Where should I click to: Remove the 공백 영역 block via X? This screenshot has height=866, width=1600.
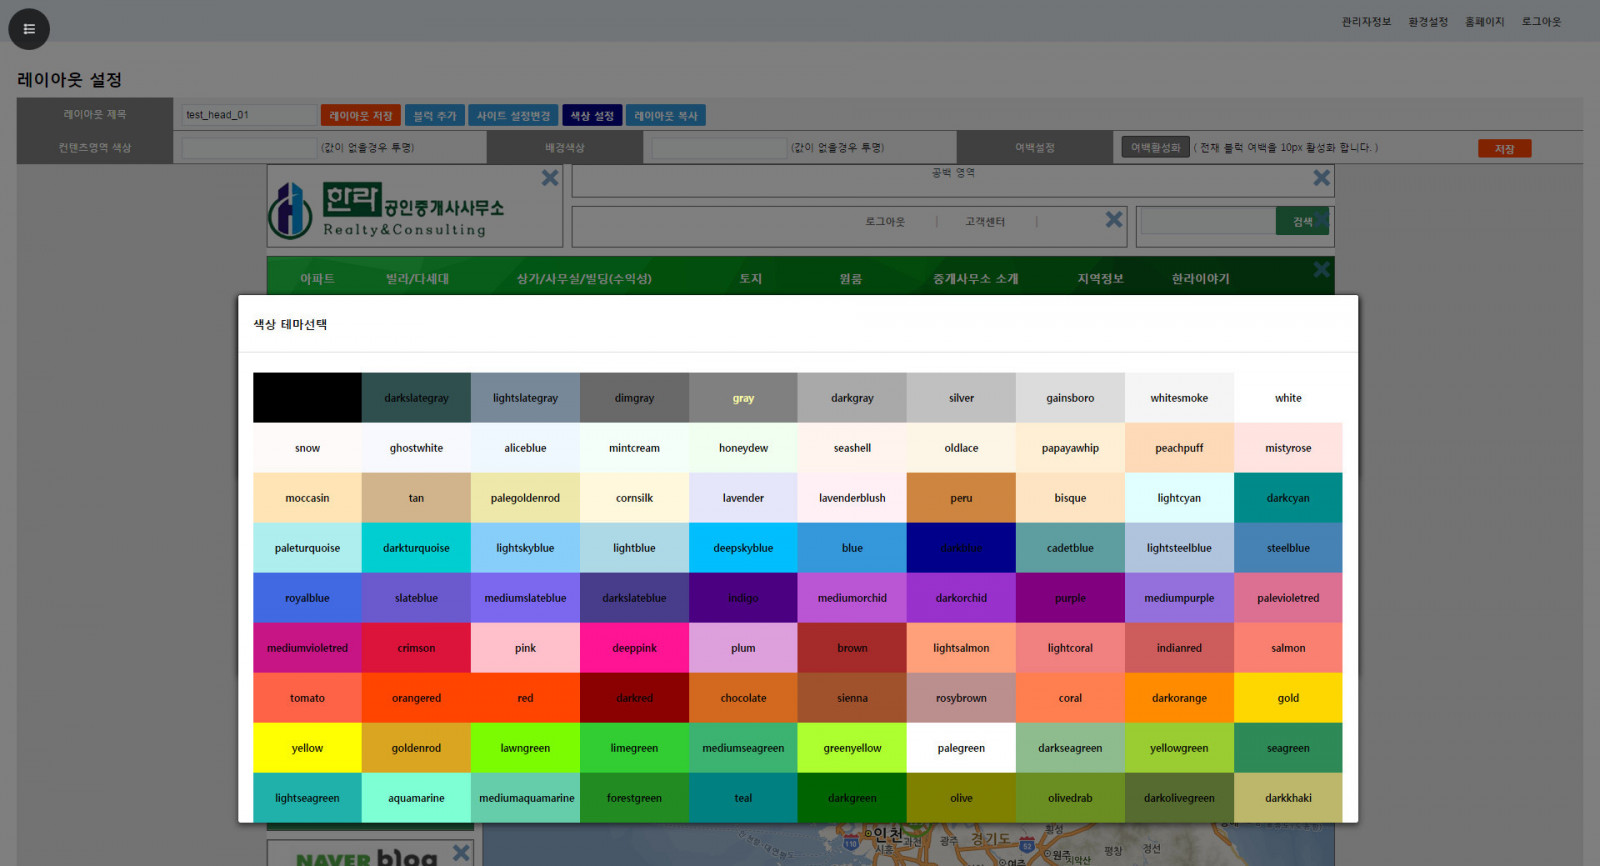tap(1321, 178)
